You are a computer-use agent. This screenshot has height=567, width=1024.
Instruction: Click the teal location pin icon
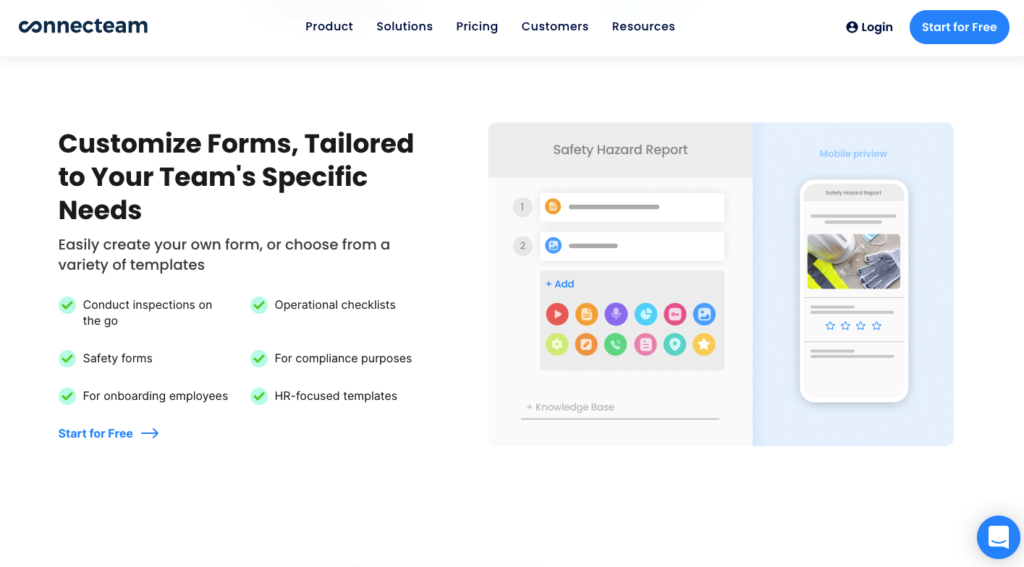click(675, 344)
